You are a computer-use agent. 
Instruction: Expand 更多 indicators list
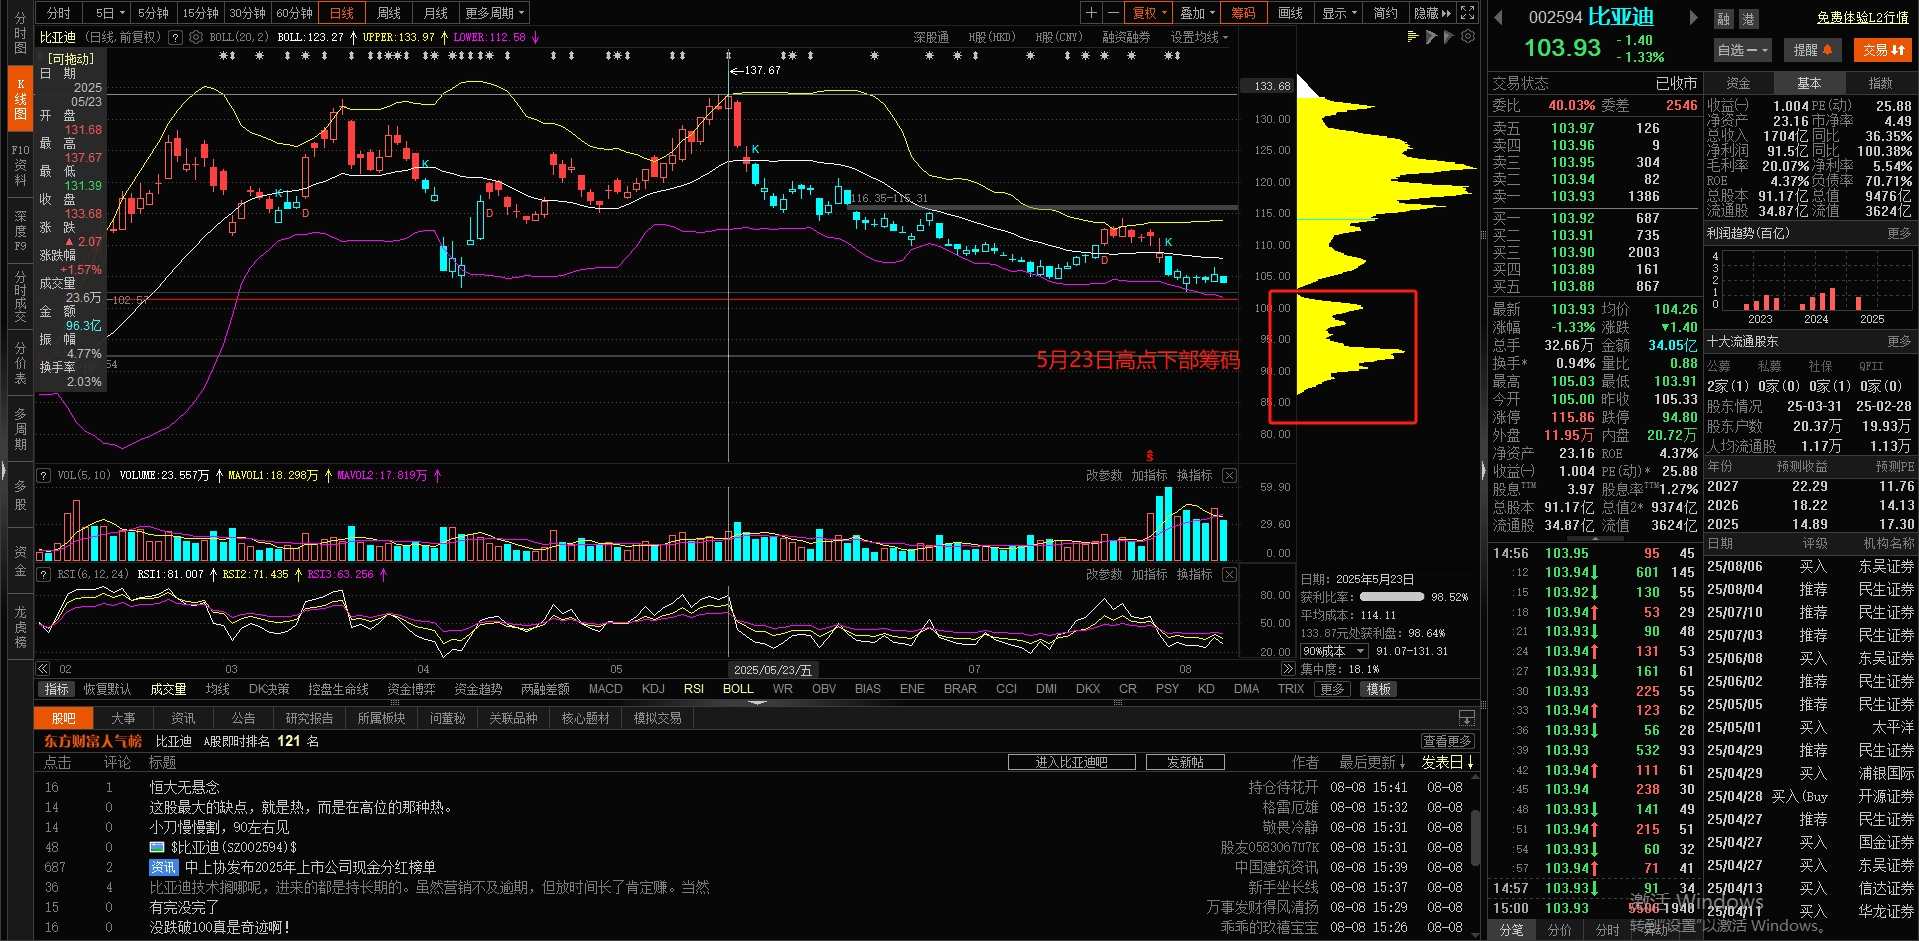click(1332, 689)
